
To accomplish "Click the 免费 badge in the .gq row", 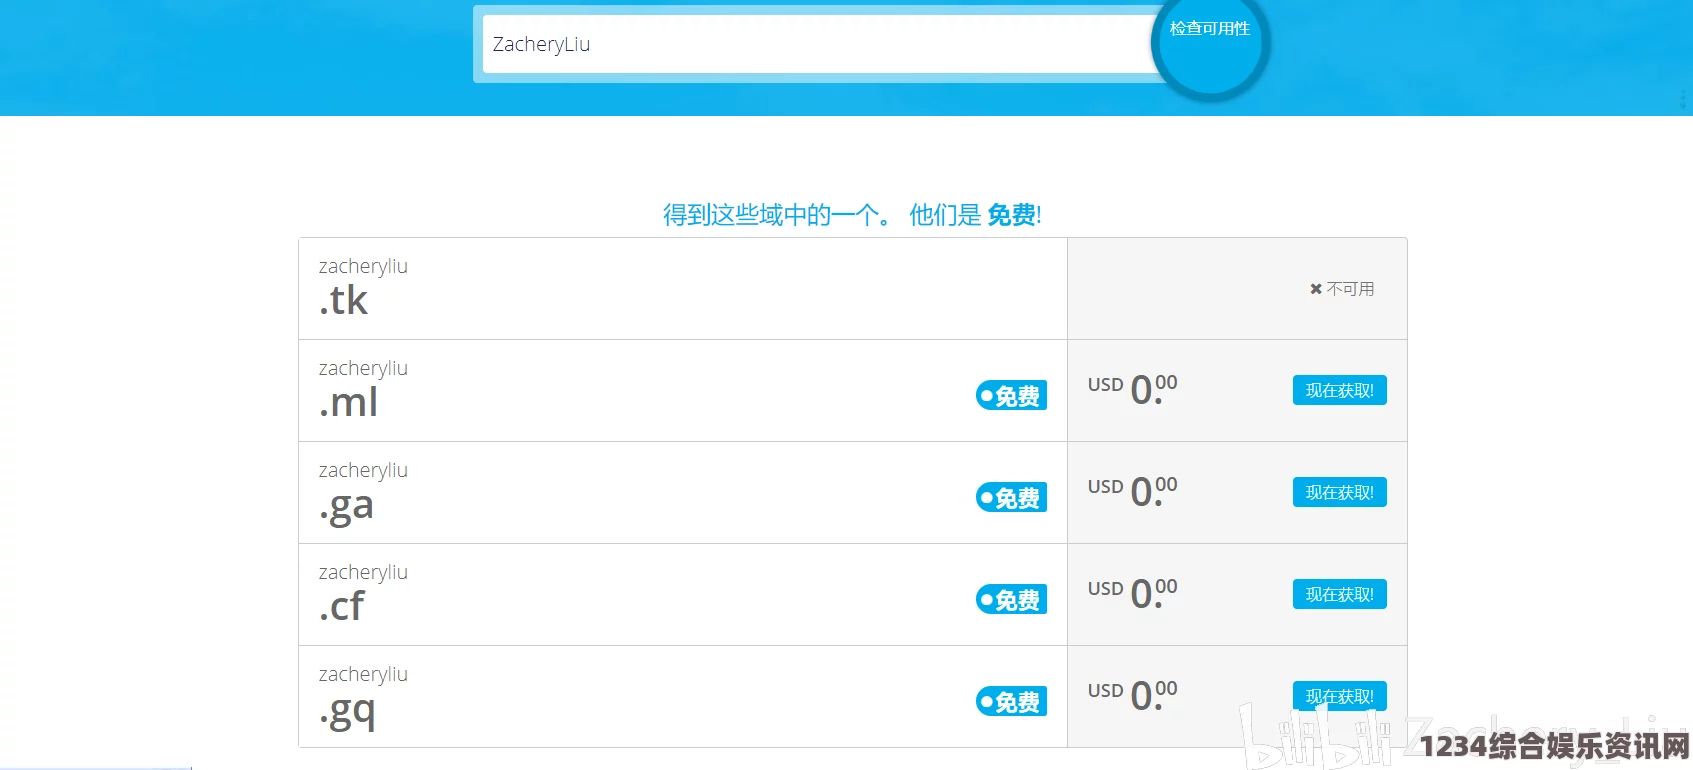I will 1011,702.
